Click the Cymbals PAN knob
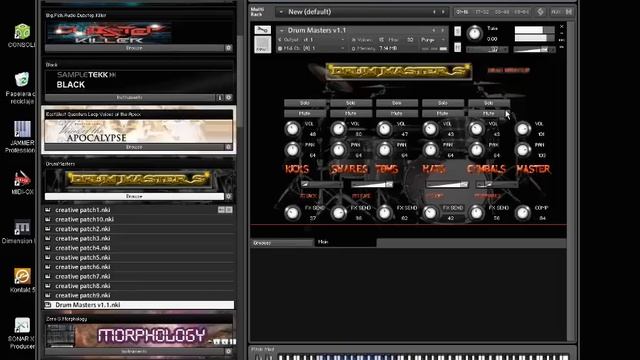The width and height of the screenshot is (640, 360). 476,150
